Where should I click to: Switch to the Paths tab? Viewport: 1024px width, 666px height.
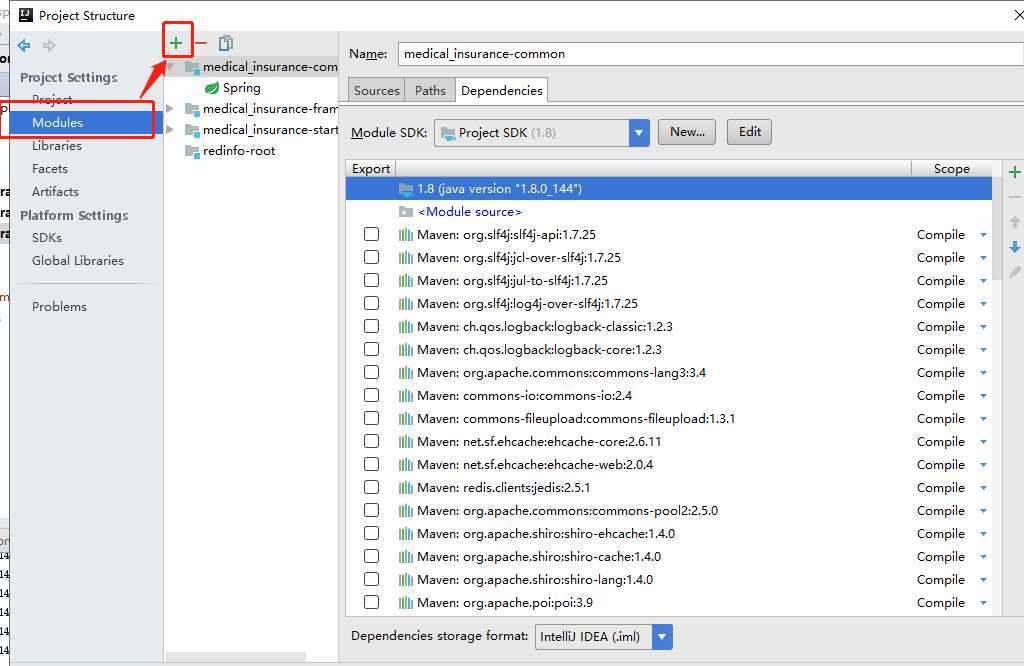pyautogui.click(x=430, y=91)
